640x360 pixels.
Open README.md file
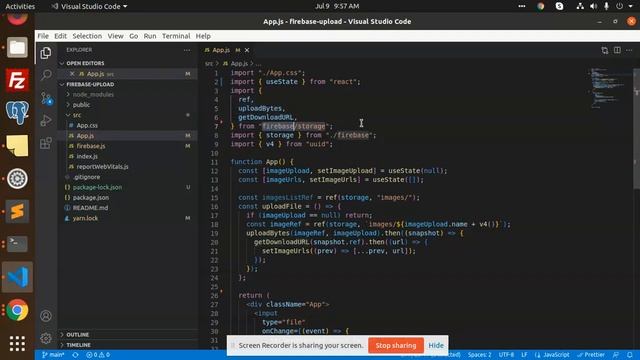[90, 208]
